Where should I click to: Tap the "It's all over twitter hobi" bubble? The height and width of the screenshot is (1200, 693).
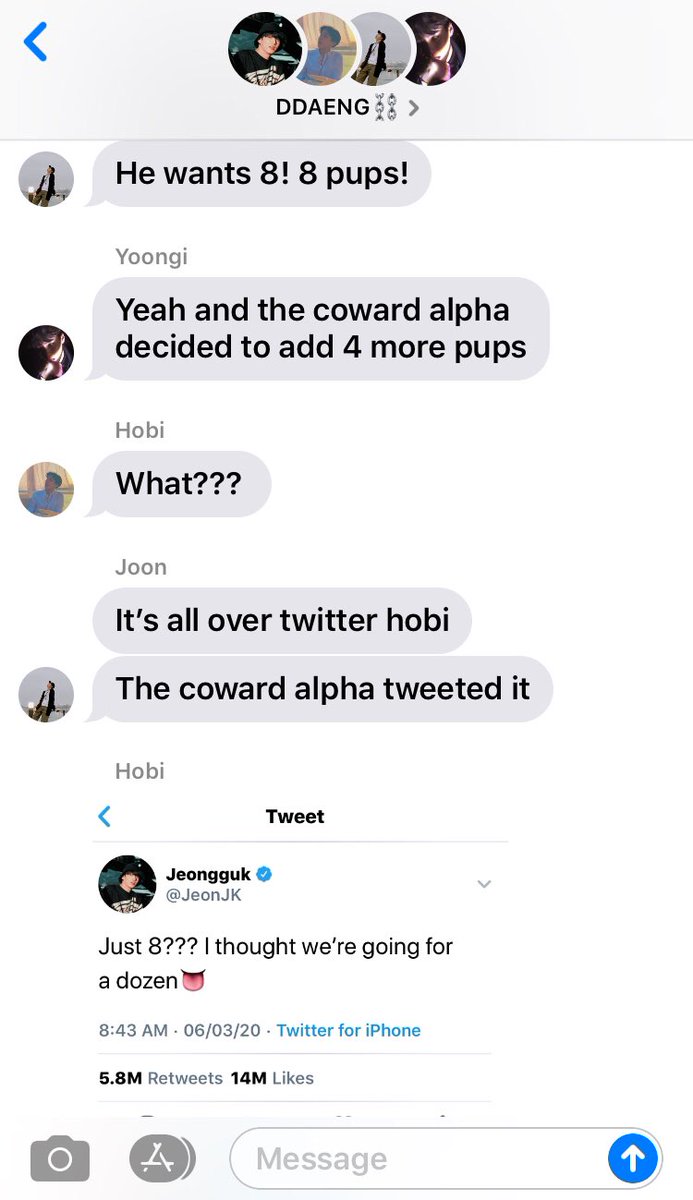[282, 620]
